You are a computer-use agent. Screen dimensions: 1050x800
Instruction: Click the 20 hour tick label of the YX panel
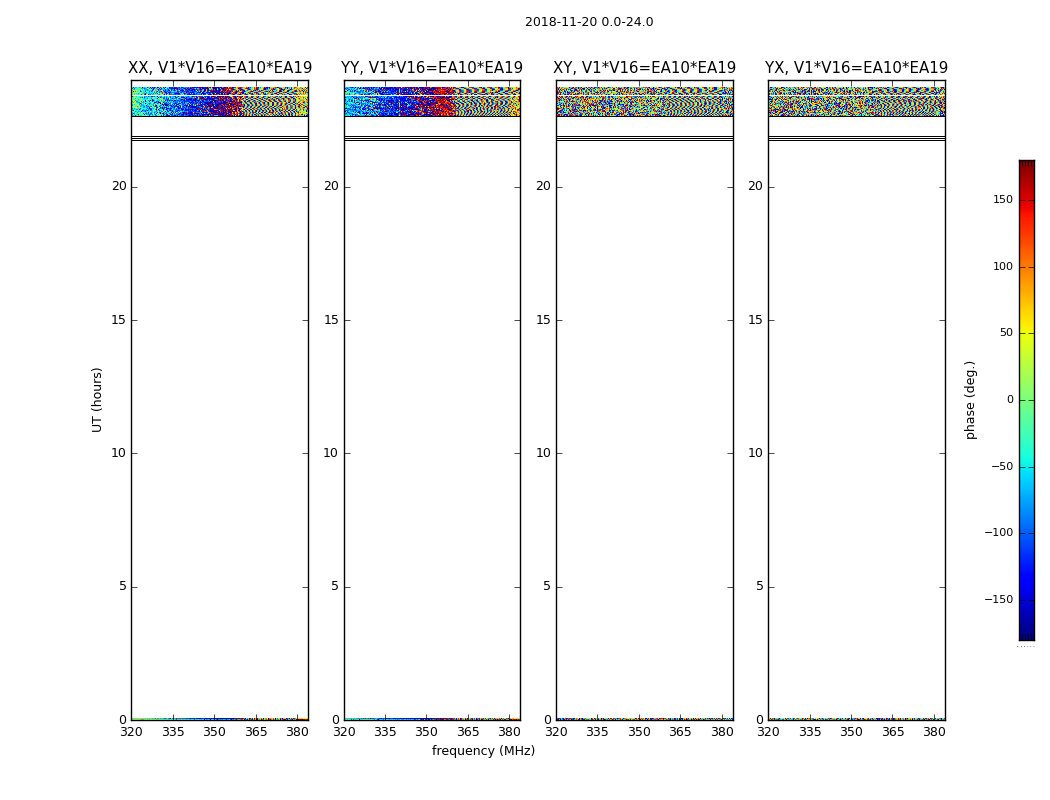tap(755, 186)
